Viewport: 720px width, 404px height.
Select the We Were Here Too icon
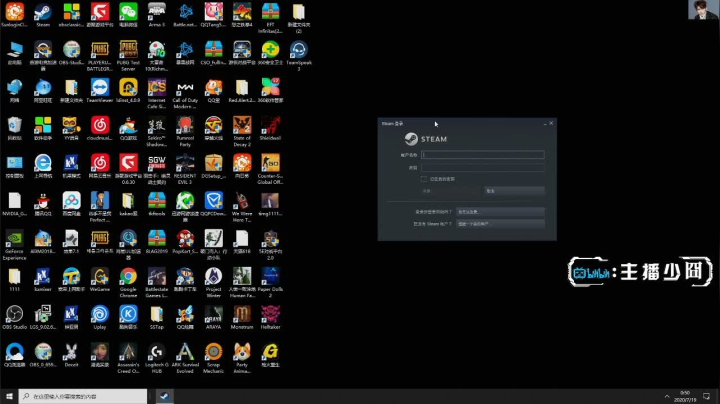click(x=242, y=207)
